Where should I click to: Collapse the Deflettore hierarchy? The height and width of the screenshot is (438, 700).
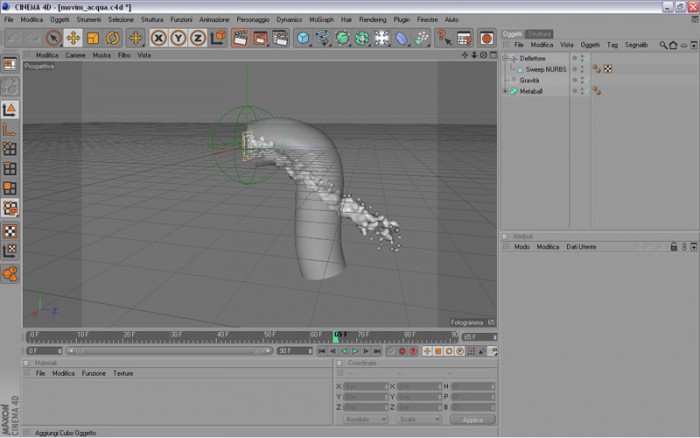coord(505,58)
